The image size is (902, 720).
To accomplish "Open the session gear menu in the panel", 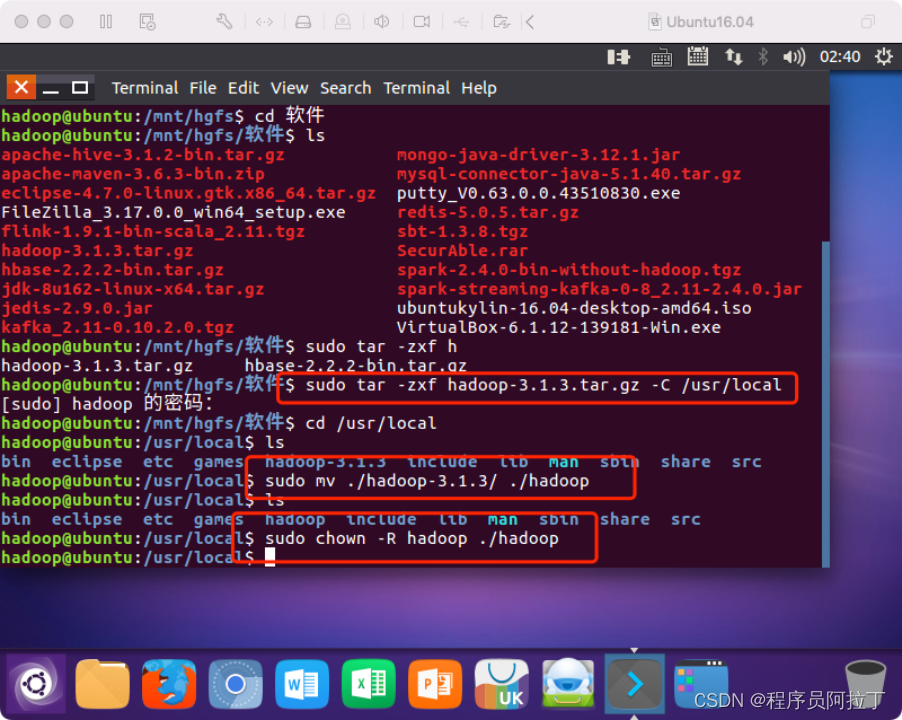I will click(882, 57).
